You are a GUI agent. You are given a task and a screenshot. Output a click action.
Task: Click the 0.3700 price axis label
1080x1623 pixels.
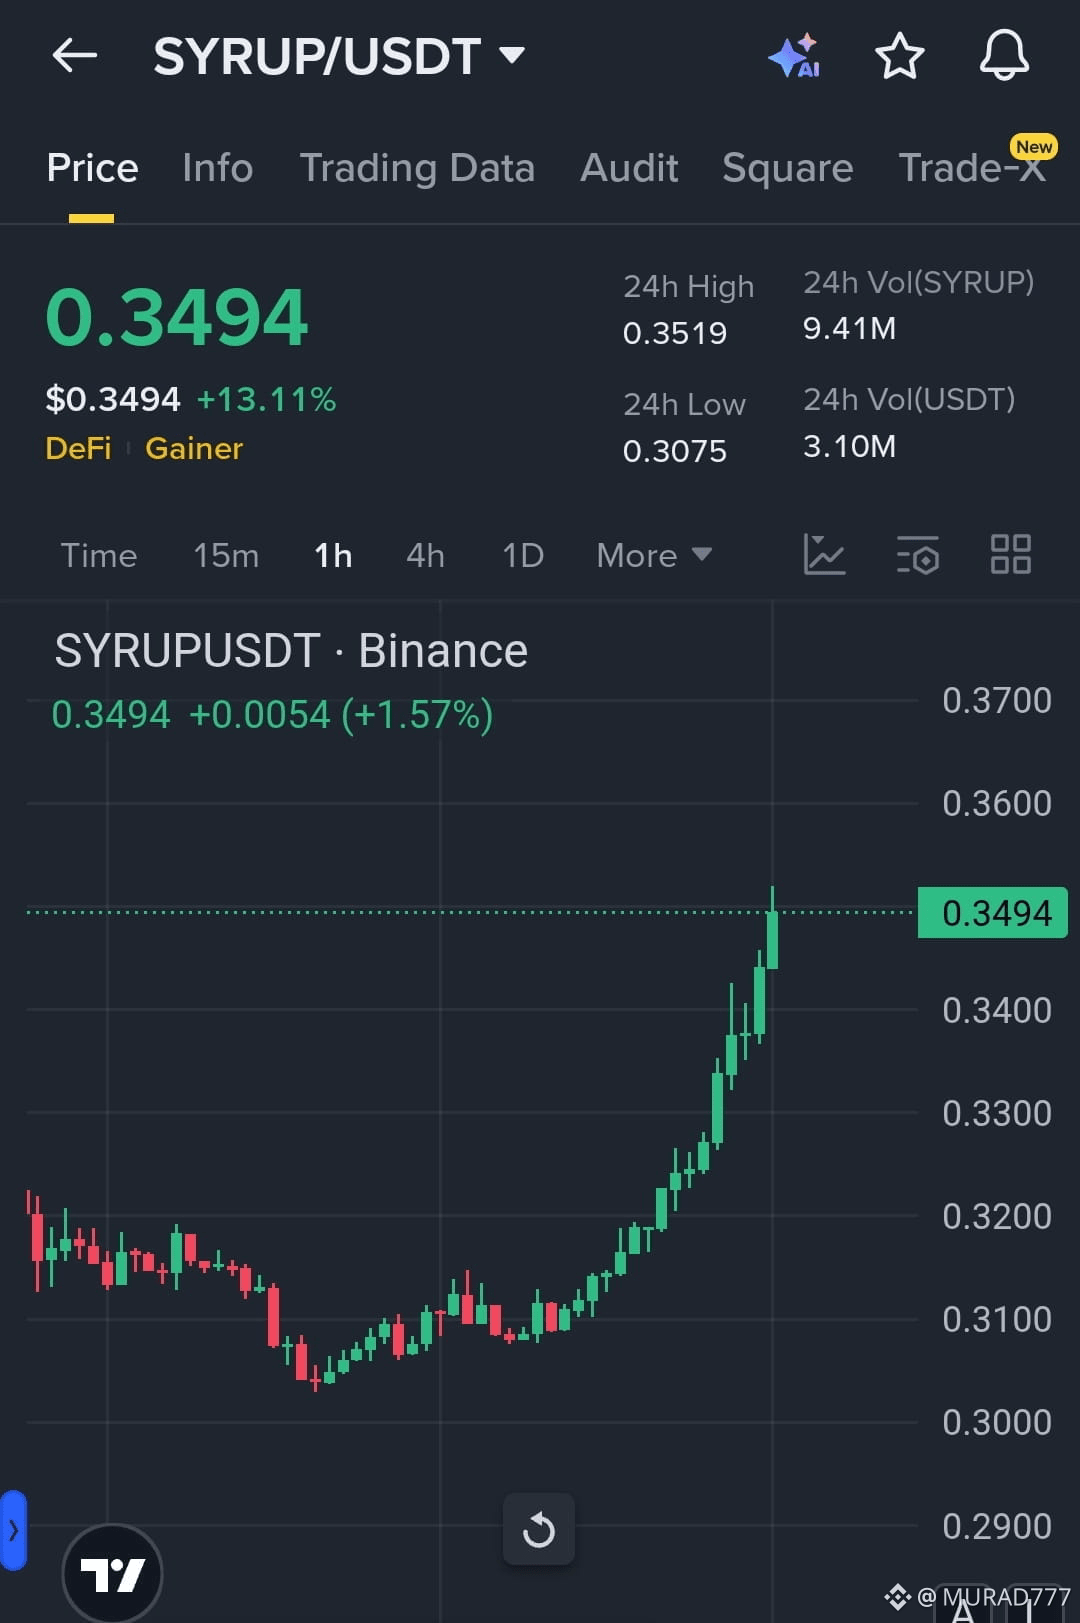(x=997, y=700)
